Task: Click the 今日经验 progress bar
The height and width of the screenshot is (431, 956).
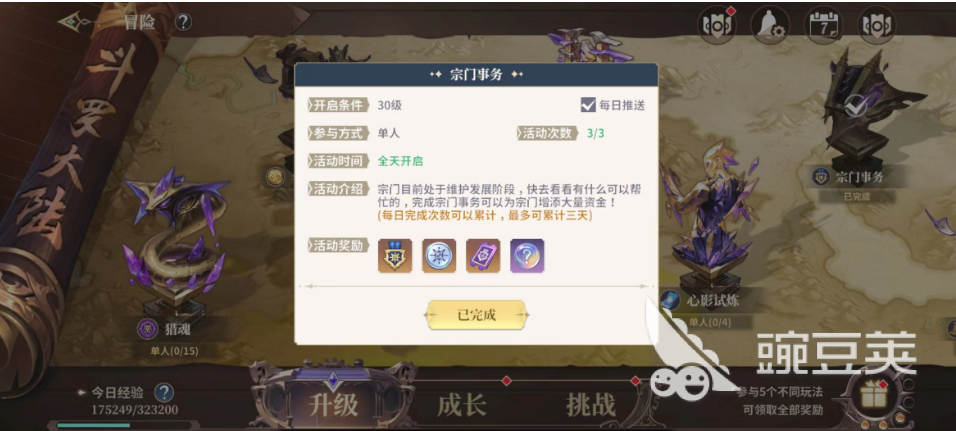Action: (x=124, y=425)
